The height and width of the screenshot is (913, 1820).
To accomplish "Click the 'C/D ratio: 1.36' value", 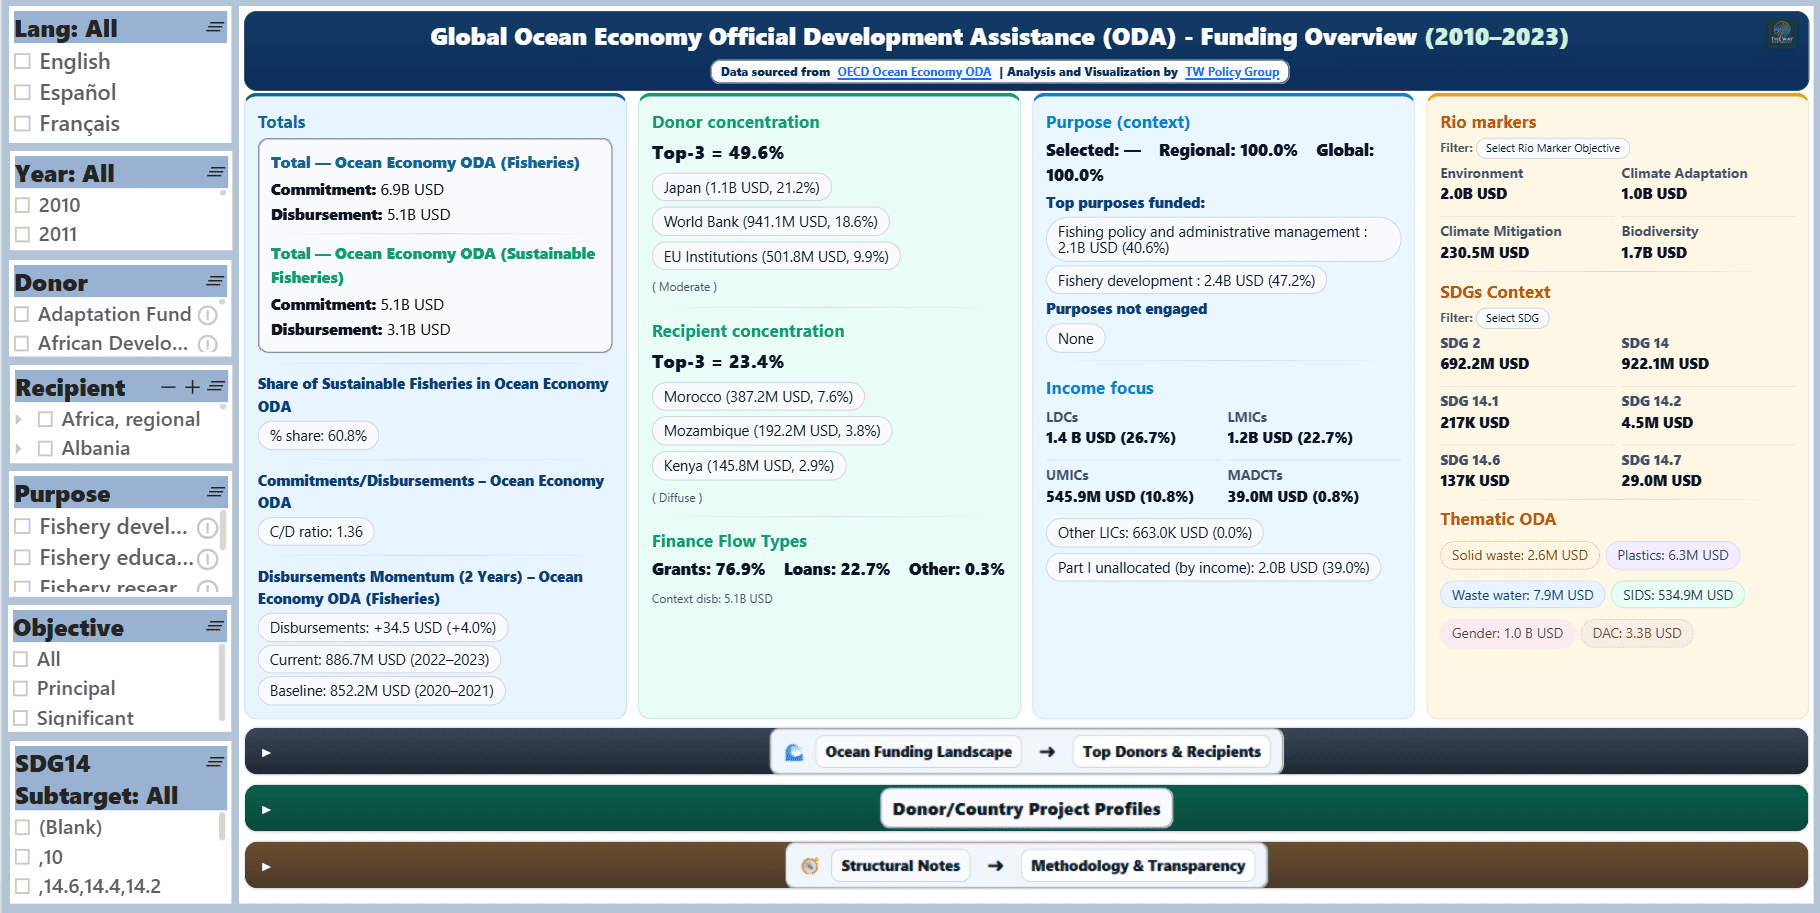I will click(x=316, y=532).
